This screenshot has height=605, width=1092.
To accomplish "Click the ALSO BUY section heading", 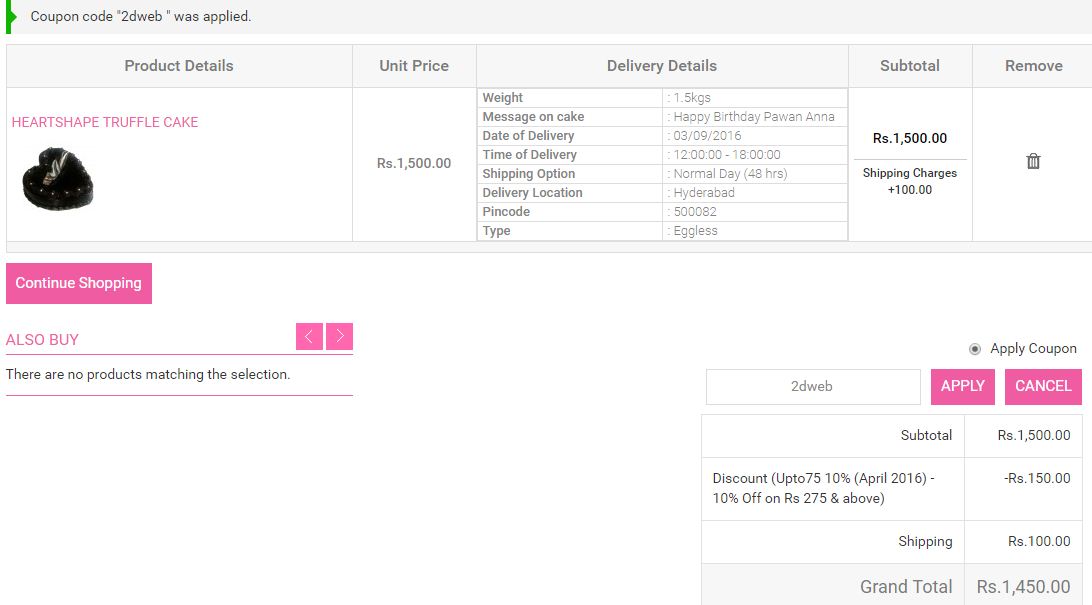I will [42, 340].
